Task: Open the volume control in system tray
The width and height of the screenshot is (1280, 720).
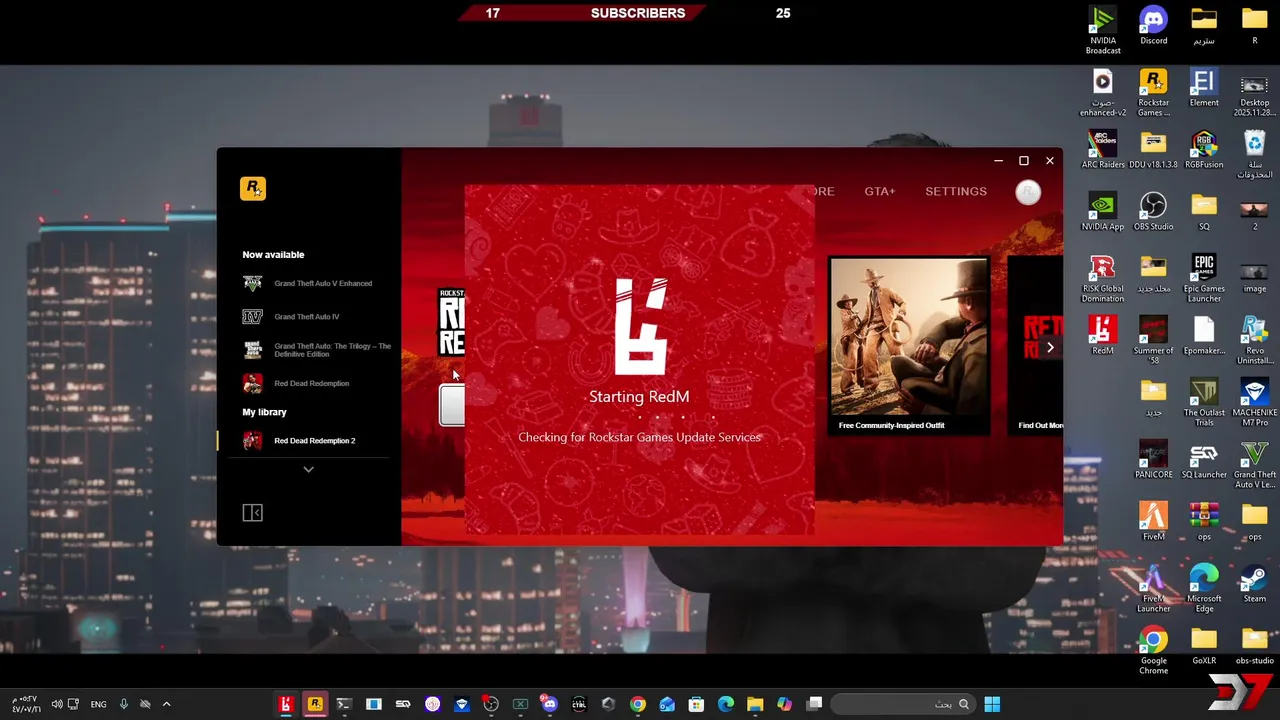Action: (57, 704)
